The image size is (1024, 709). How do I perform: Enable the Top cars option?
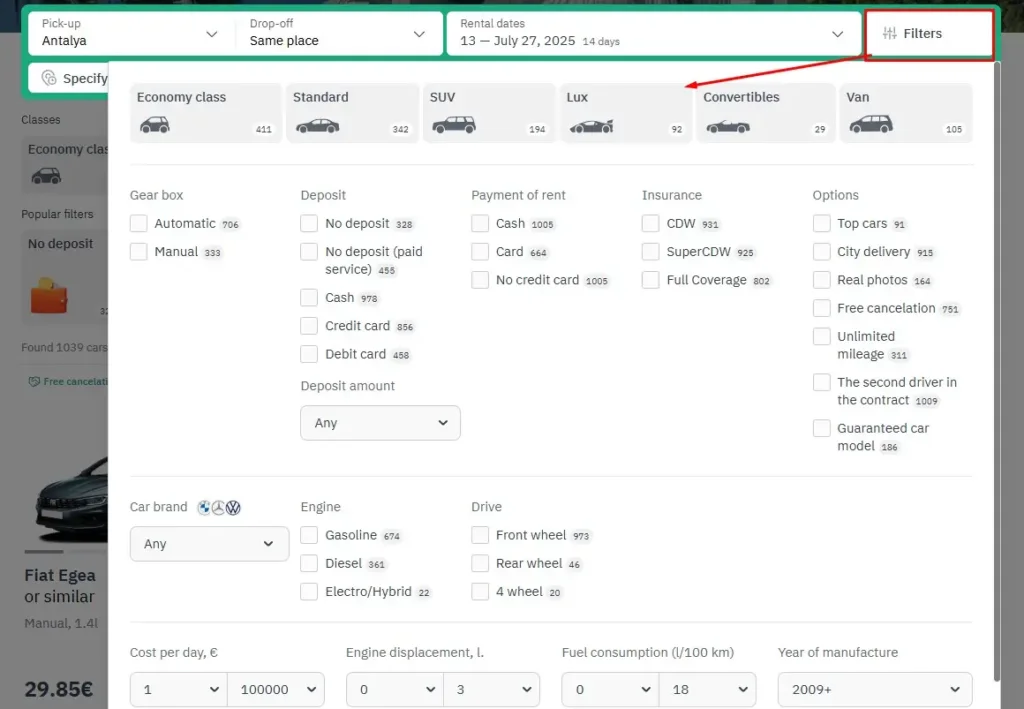(822, 223)
